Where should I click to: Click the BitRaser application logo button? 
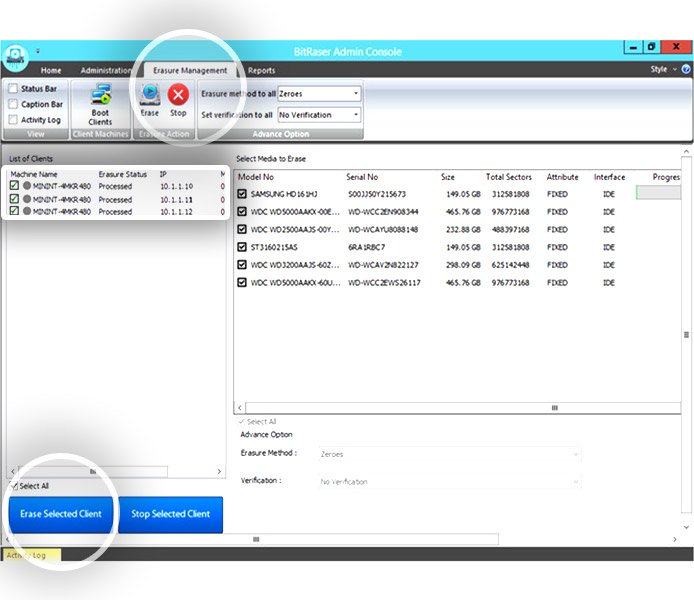pos(16,58)
